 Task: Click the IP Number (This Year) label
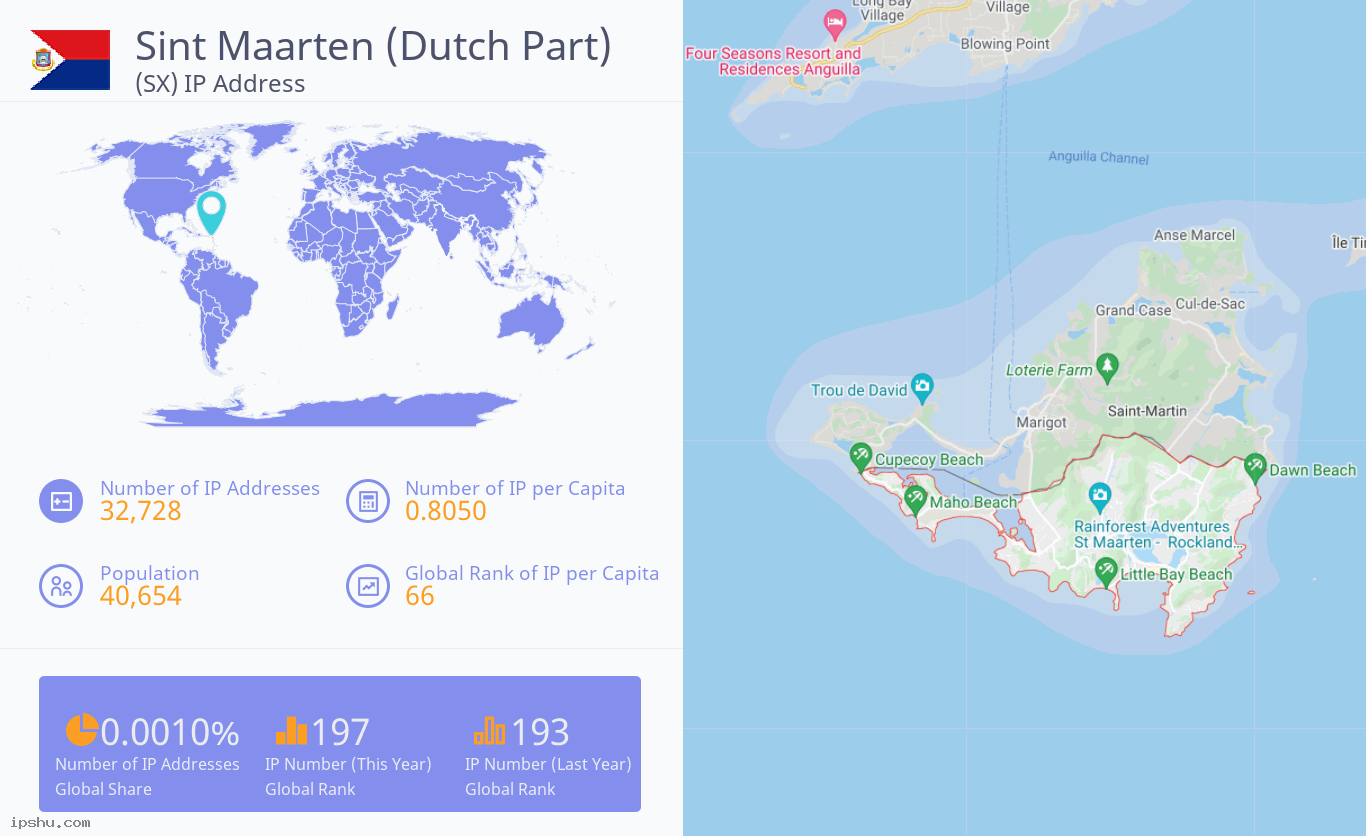348,764
